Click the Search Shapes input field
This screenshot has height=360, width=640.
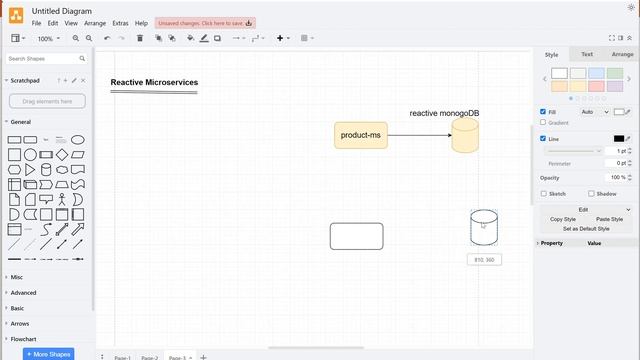pyautogui.click(x=42, y=59)
